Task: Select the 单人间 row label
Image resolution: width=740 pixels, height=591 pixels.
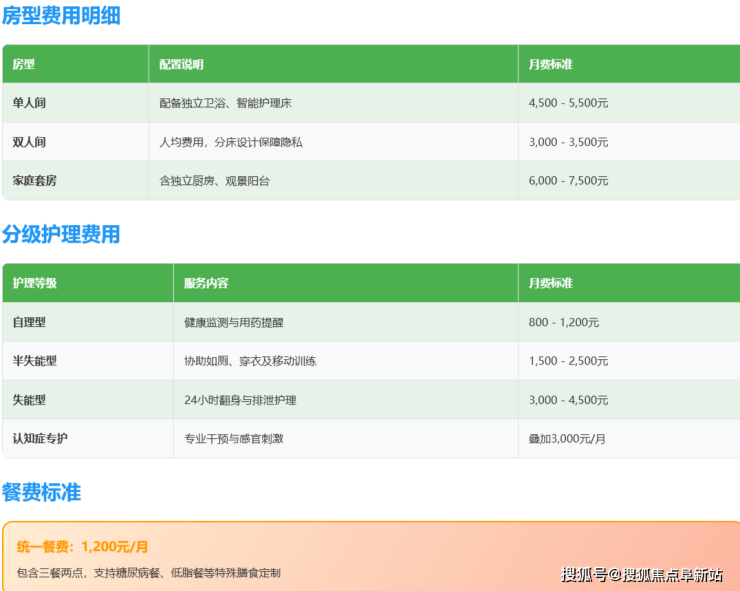Action: point(29,103)
